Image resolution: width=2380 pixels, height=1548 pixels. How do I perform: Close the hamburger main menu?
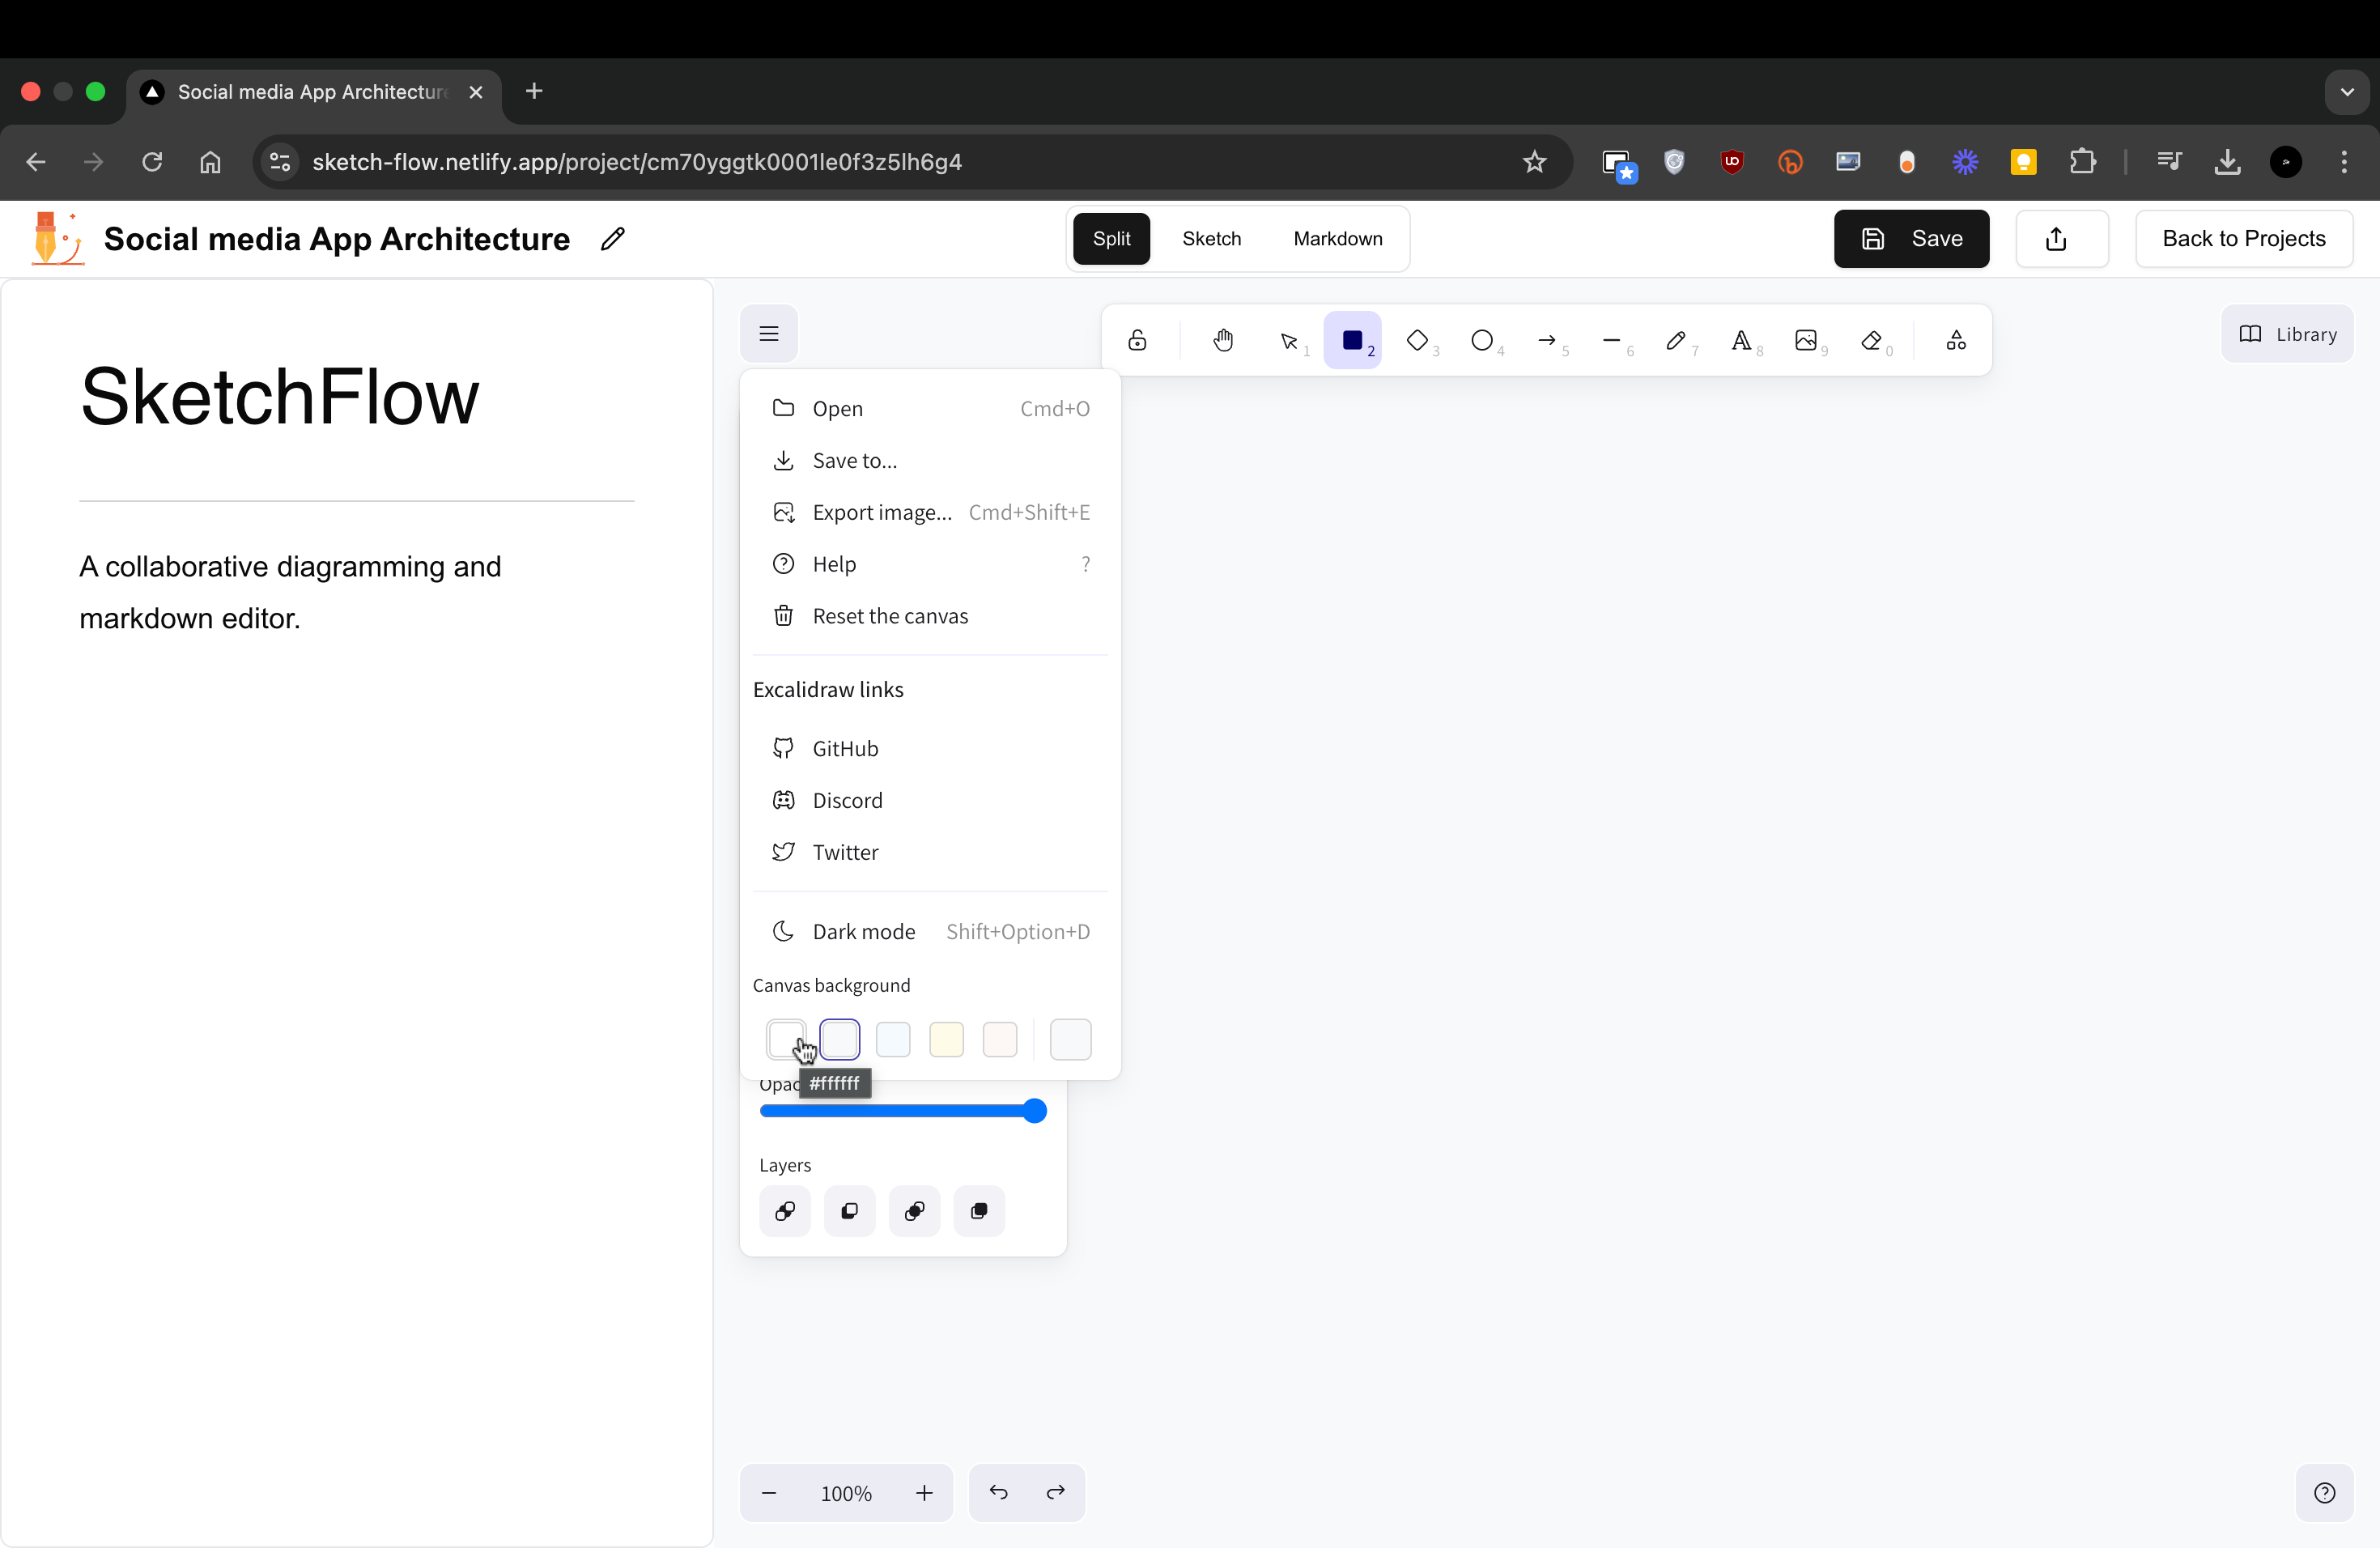(768, 333)
